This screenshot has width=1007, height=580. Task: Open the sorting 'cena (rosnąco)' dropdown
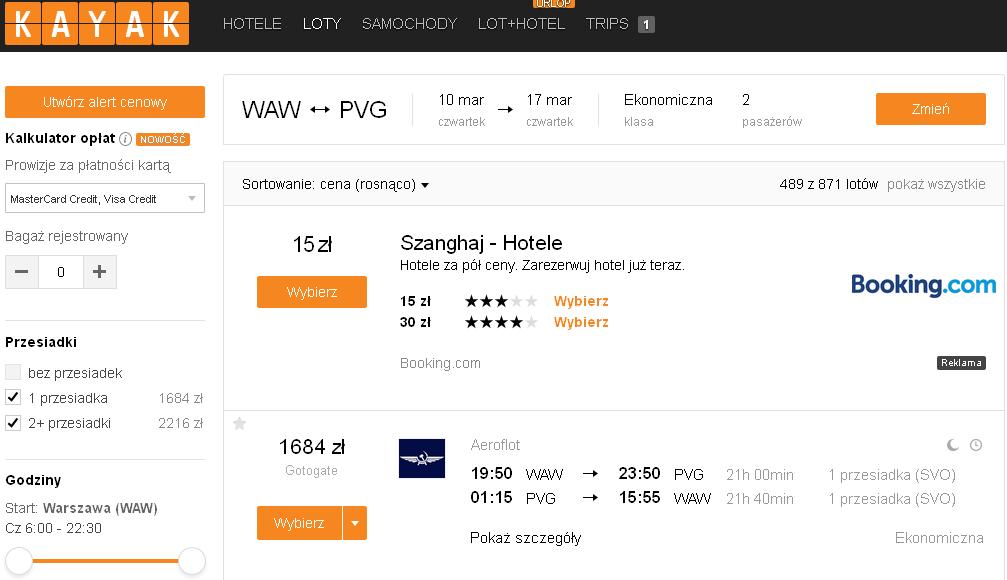(x=335, y=184)
